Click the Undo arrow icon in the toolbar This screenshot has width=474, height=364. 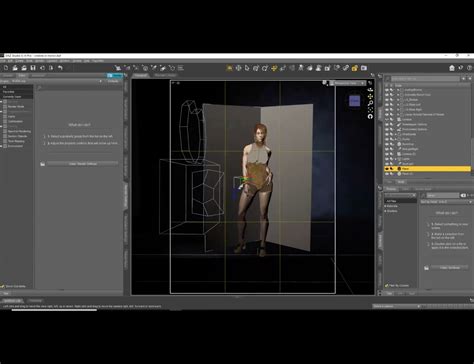click(60, 68)
